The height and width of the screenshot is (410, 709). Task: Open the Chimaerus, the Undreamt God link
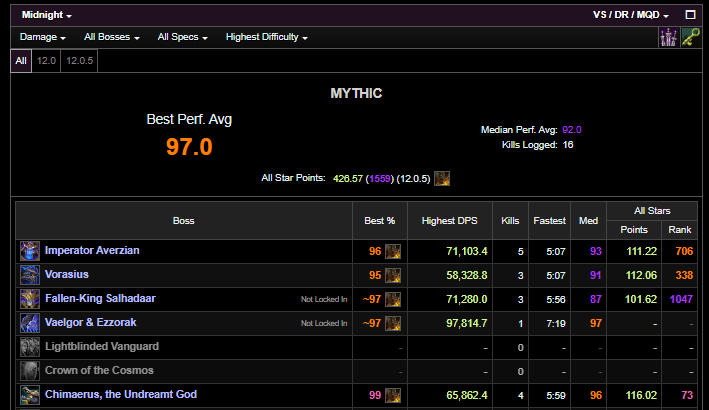click(x=121, y=394)
